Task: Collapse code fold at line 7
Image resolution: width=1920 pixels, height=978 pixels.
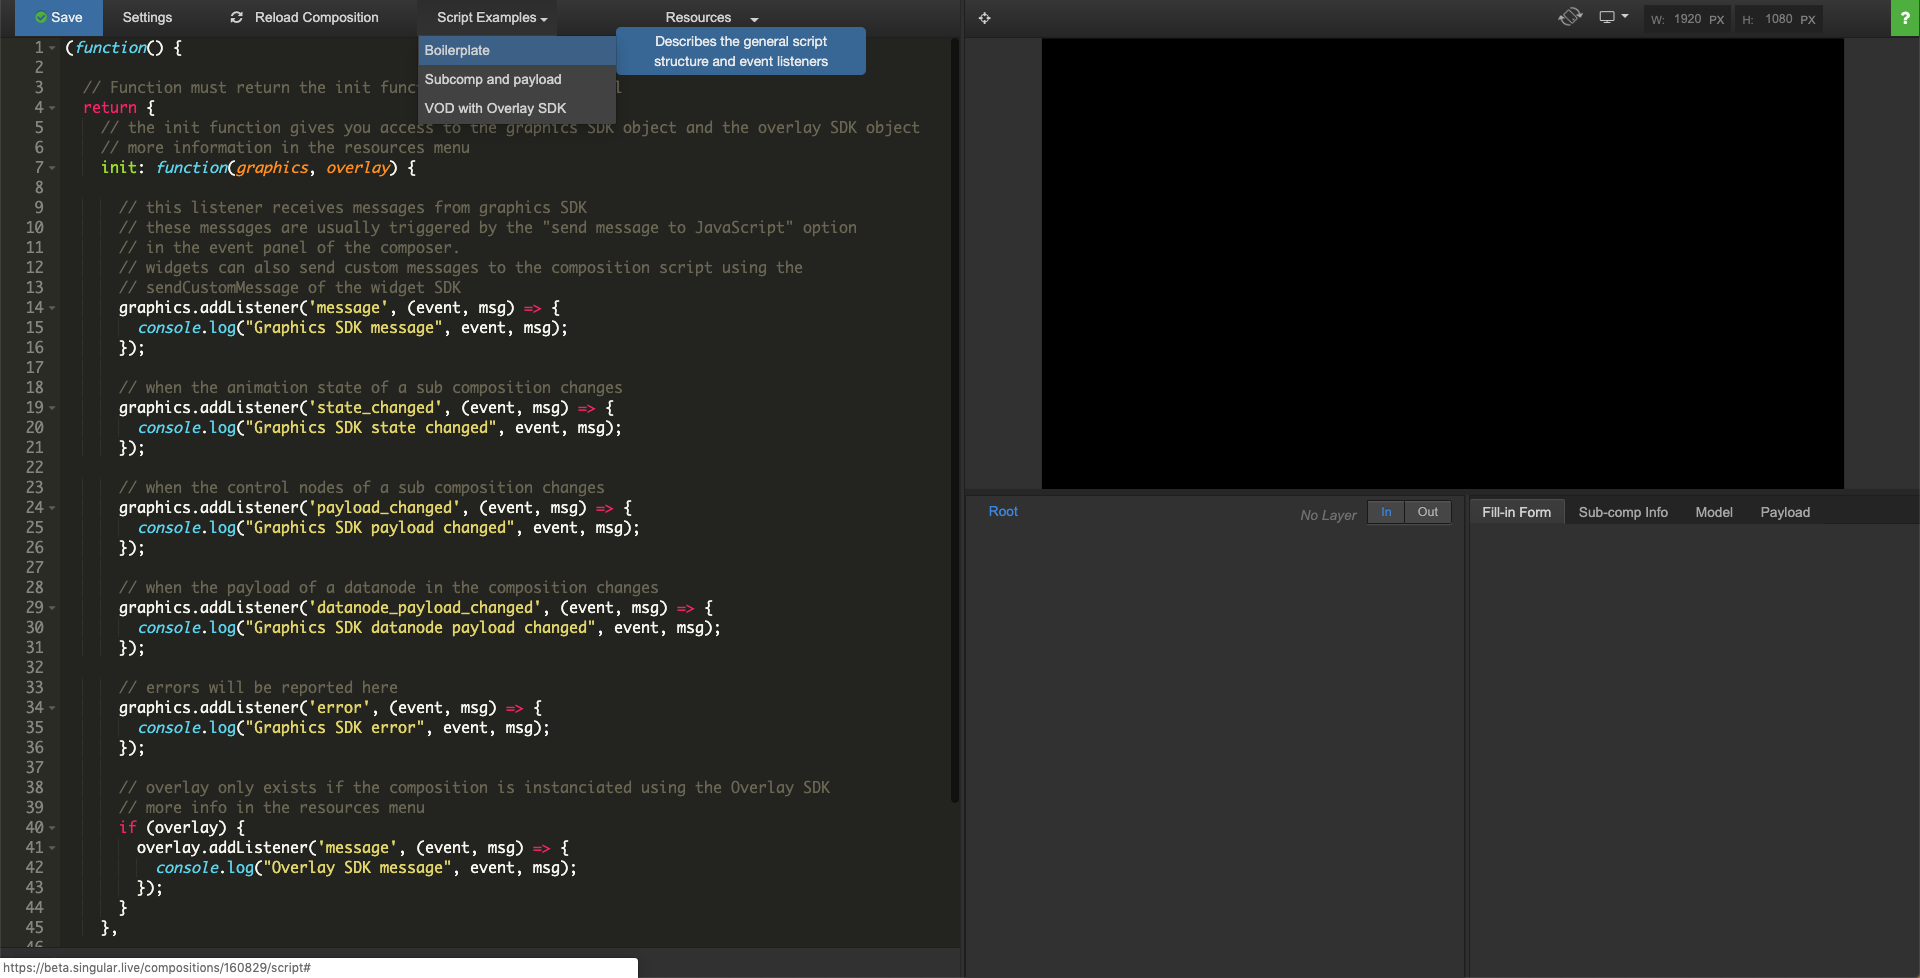Action: (x=52, y=168)
